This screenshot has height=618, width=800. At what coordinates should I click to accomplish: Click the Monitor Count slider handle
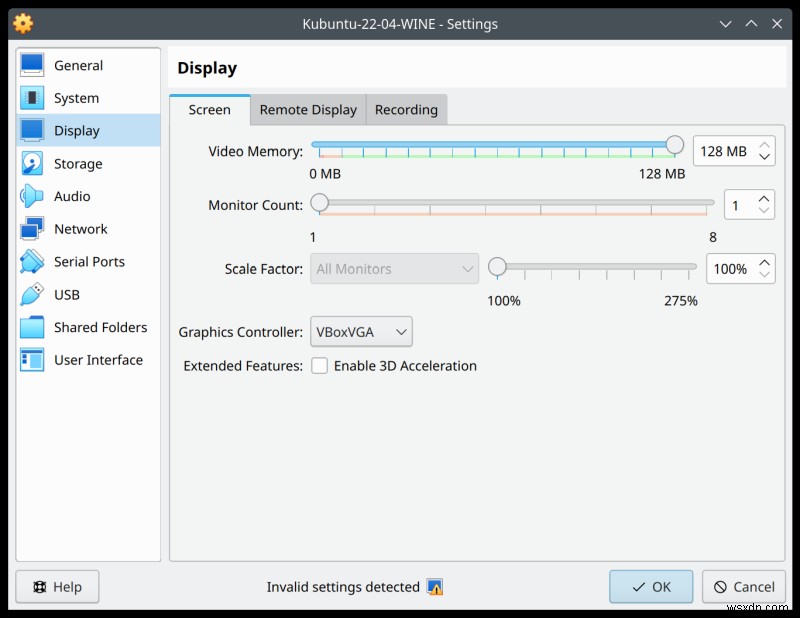pyautogui.click(x=320, y=203)
